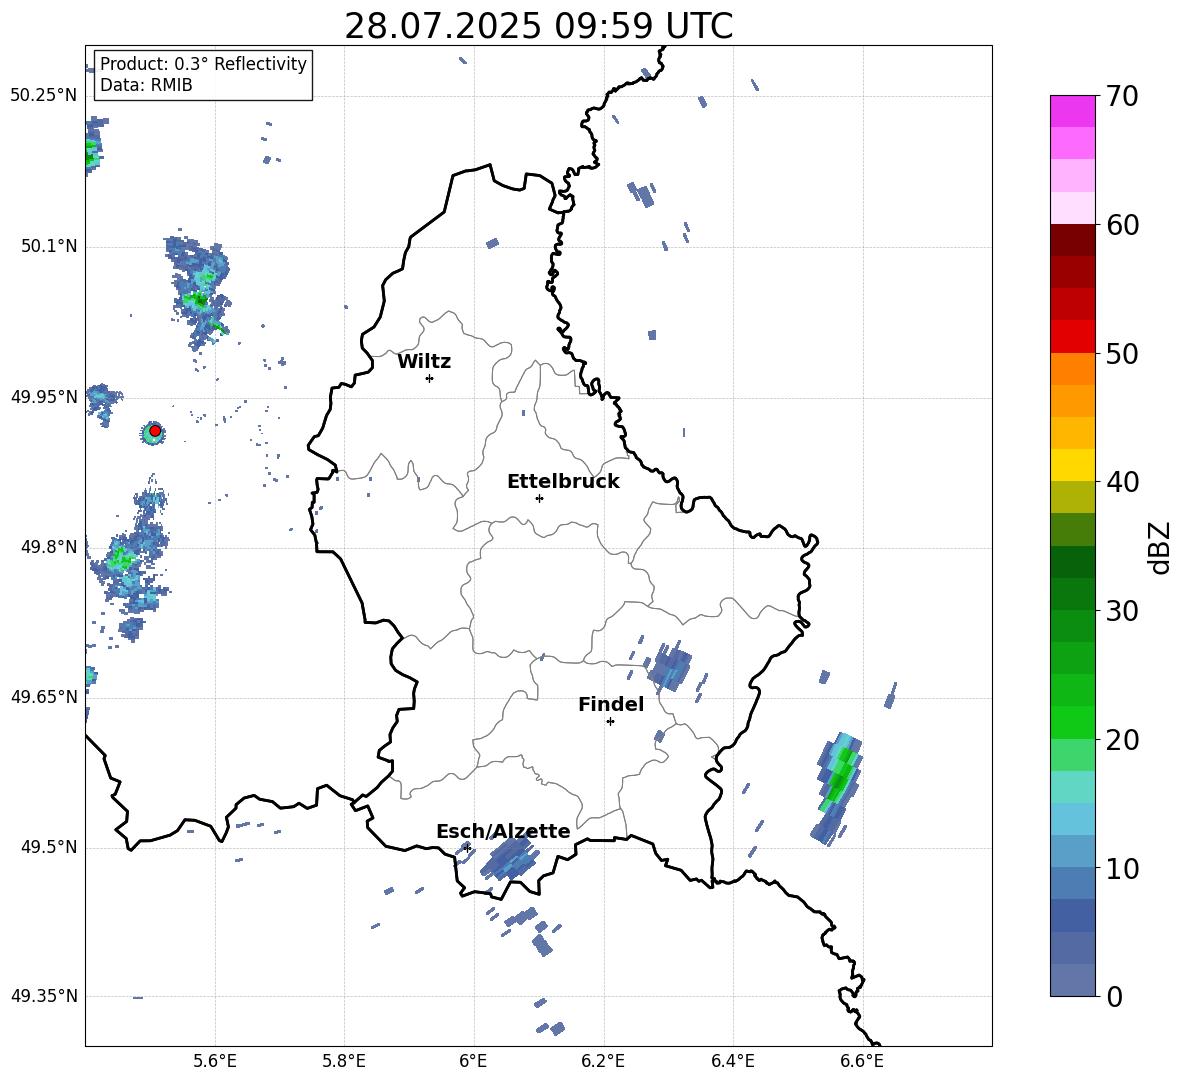Click the dBZ colorbar label
The image size is (1184, 1081).
click(x=1161, y=547)
